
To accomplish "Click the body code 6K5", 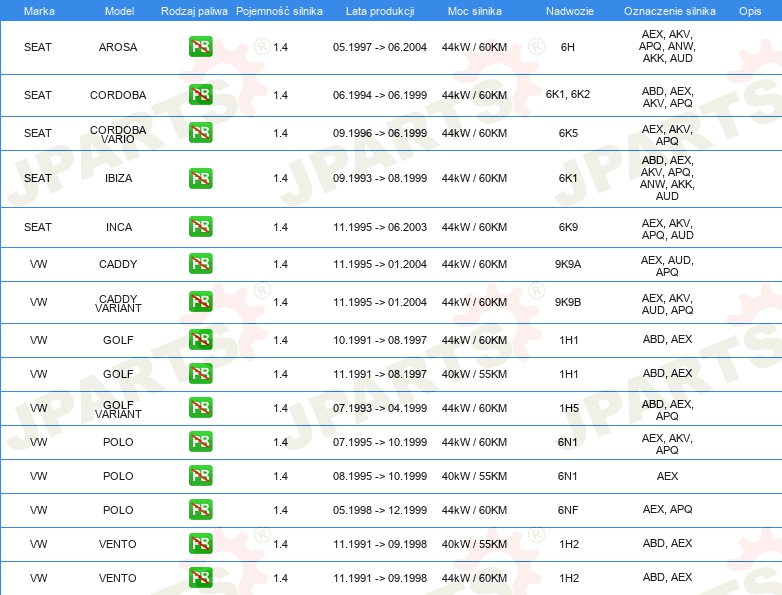I will click(568, 133).
